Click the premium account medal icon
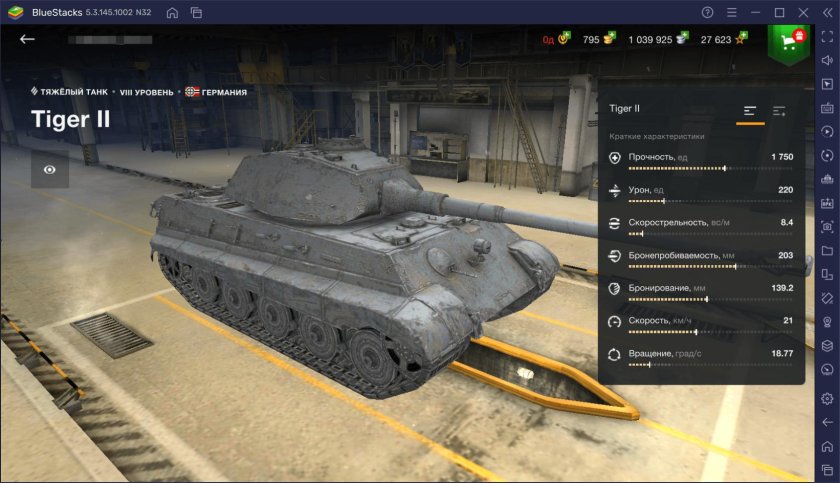Viewport: 840px width, 483px height. 563,40
